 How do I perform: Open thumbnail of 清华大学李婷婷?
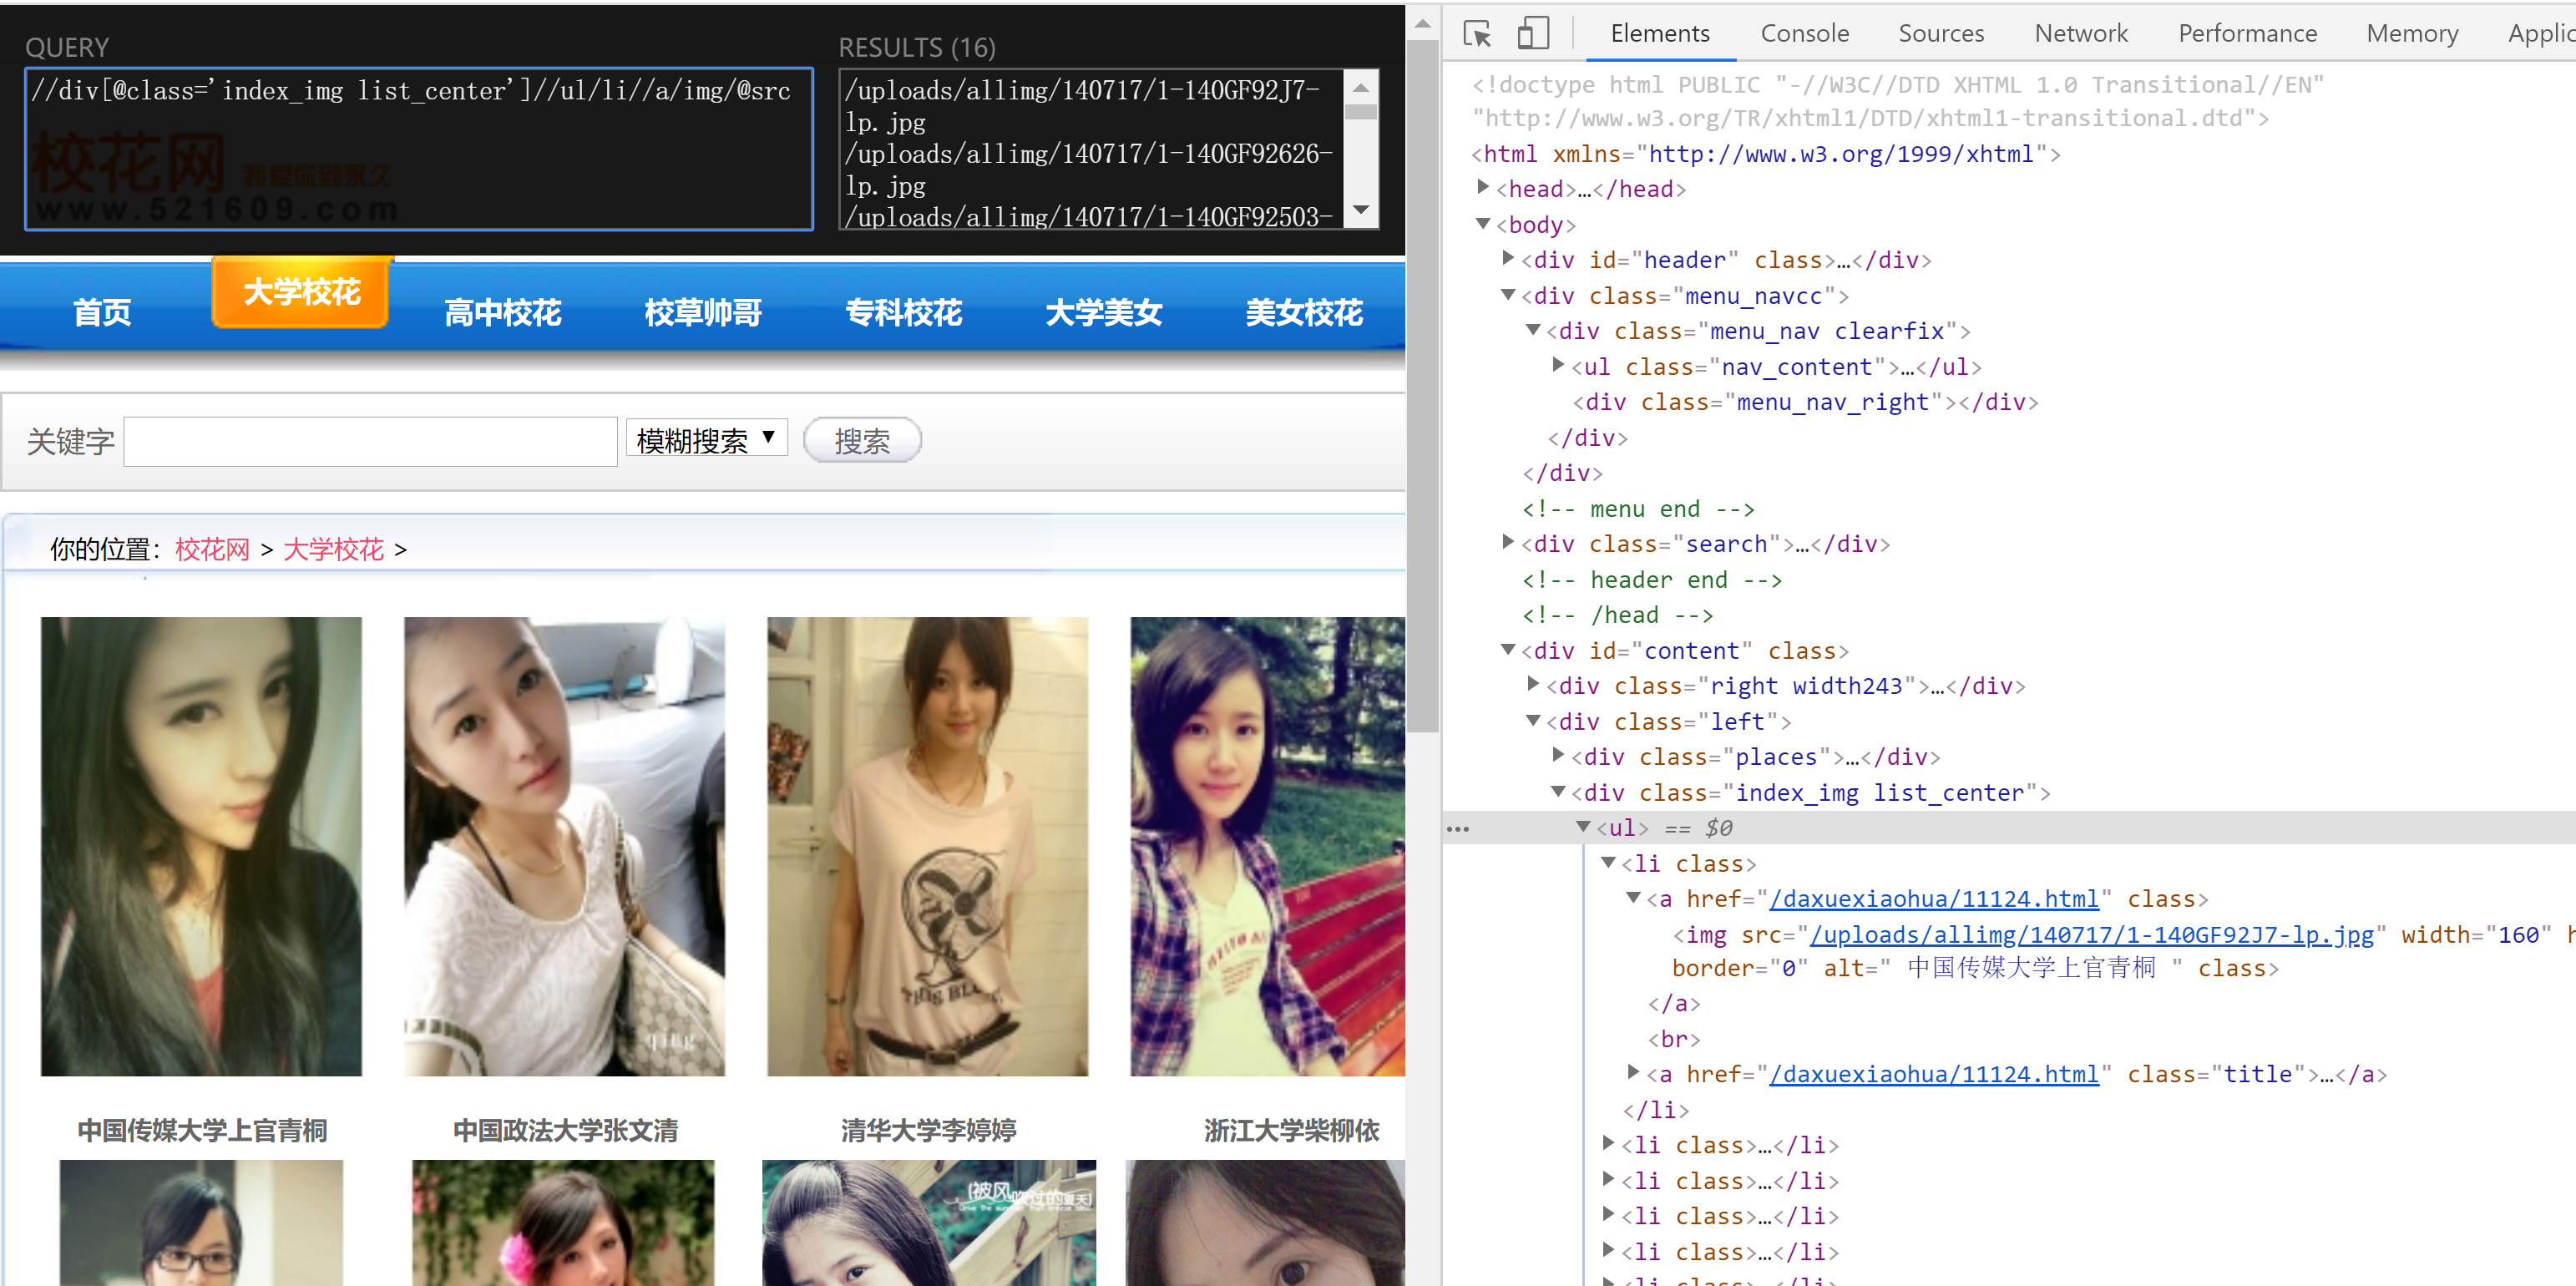pyautogui.click(x=927, y=846)
